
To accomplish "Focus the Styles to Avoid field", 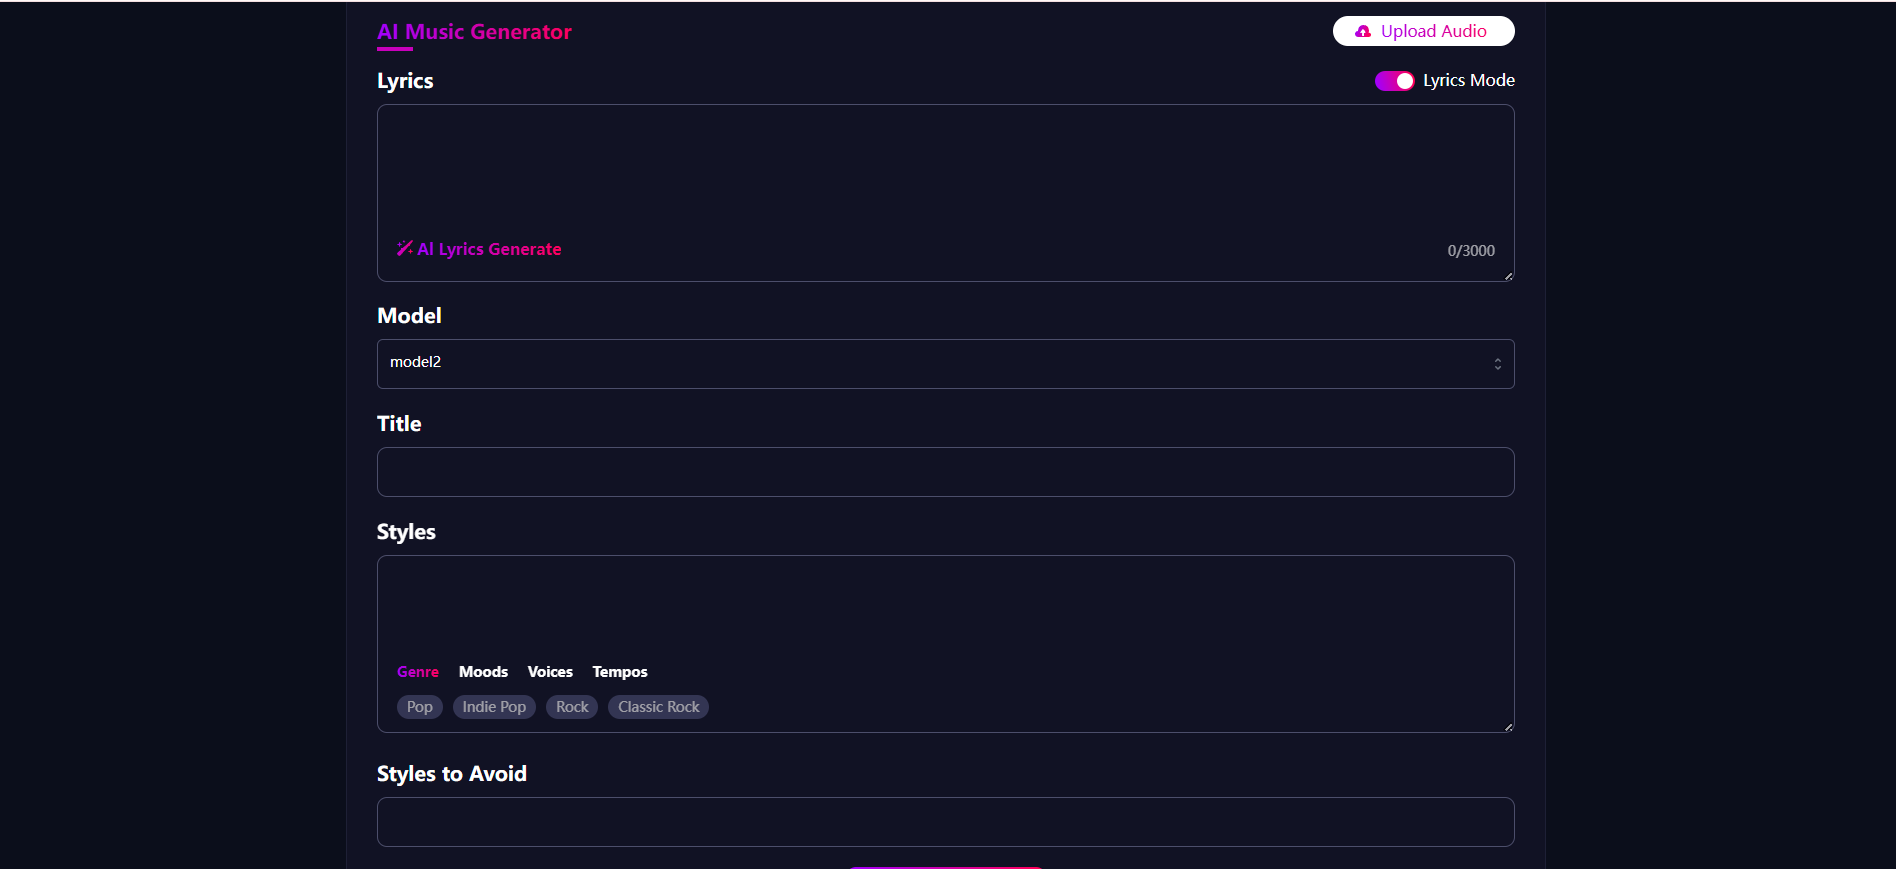I will pos(945,822).
